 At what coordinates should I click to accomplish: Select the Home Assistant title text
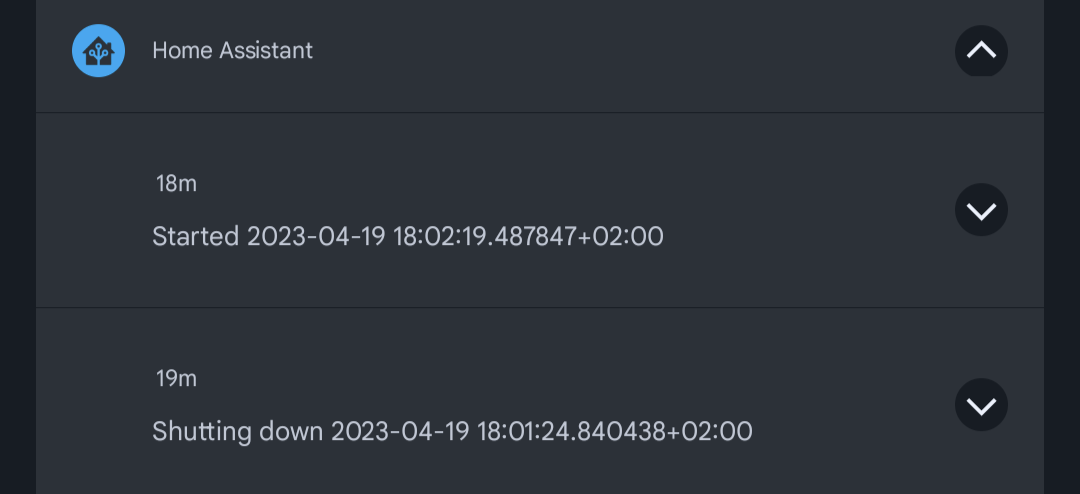pos(232,50)
